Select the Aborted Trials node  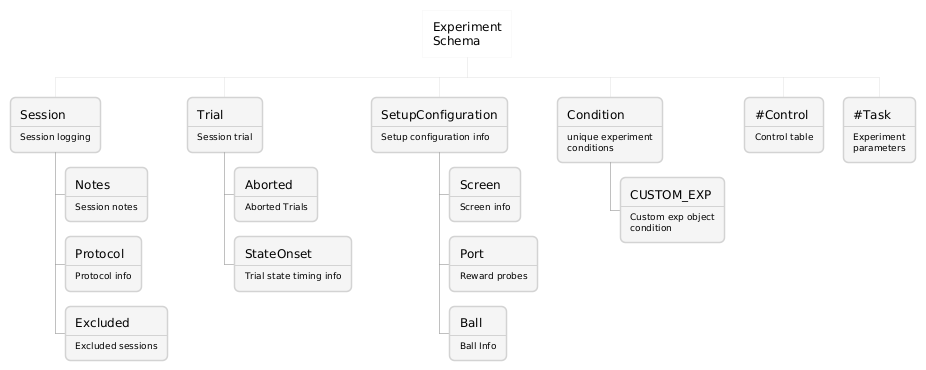coord(276,195)
